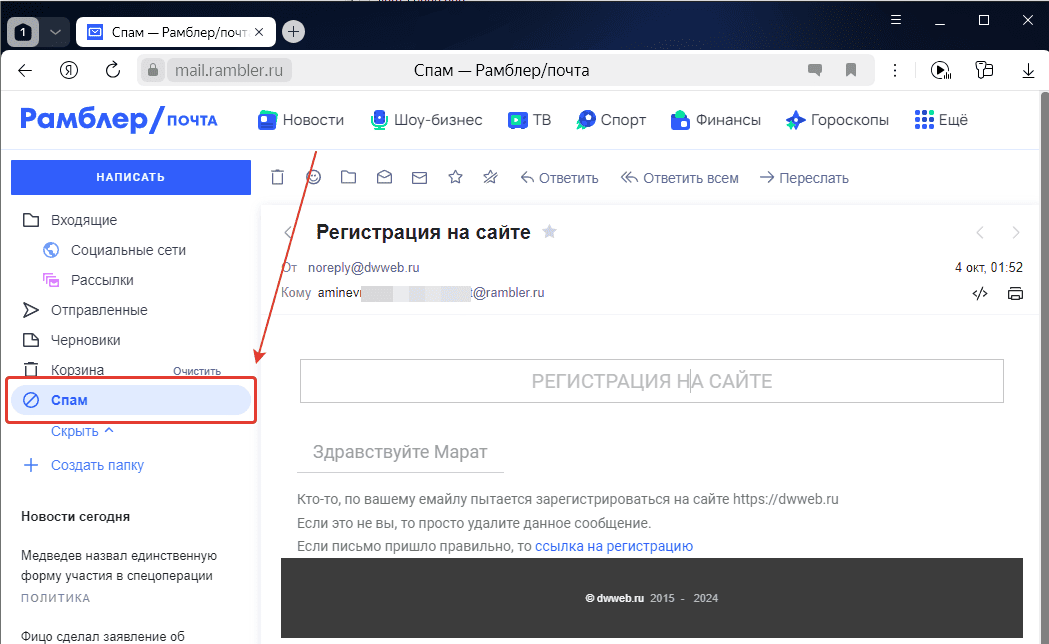Star the email next to its subject title
Image resolution: width=1049 pixels, height=644 pixels.
(x=549, y=231)
